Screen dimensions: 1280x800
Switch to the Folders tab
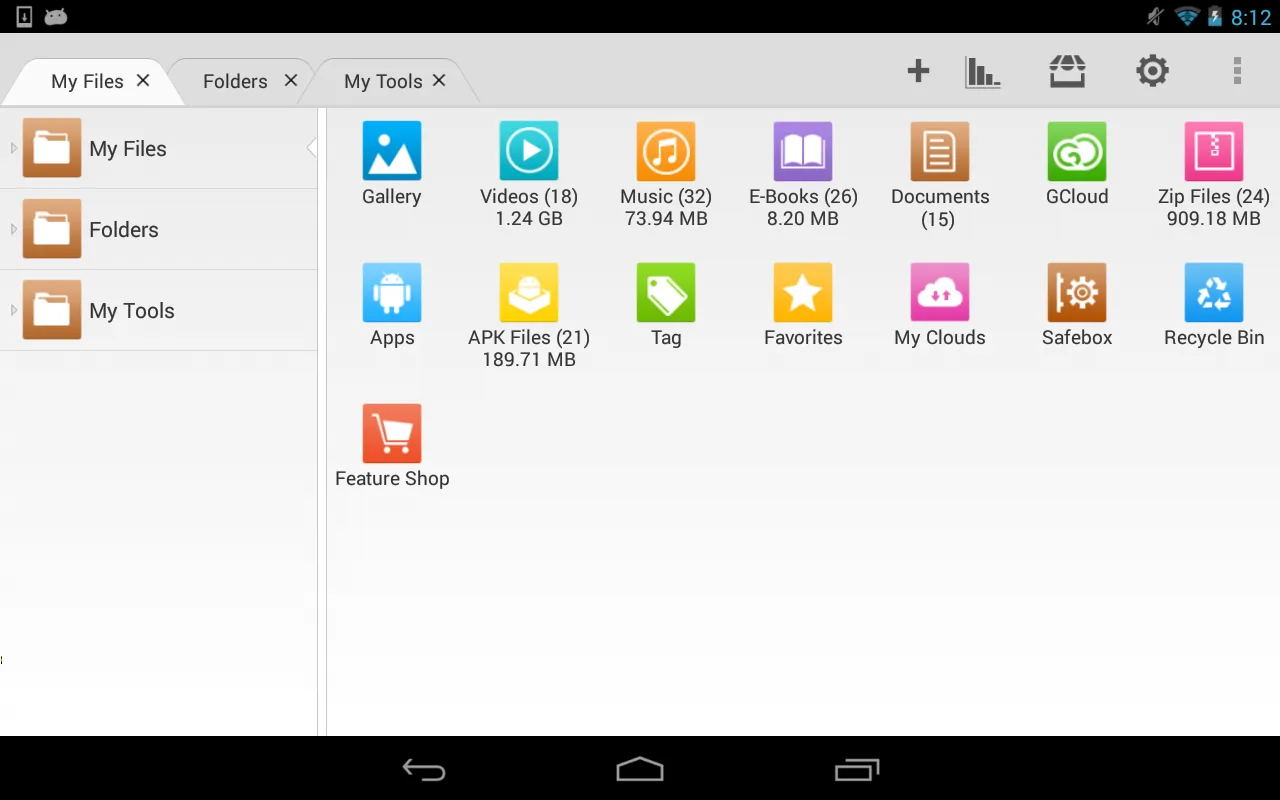click(x=234, y=80)
